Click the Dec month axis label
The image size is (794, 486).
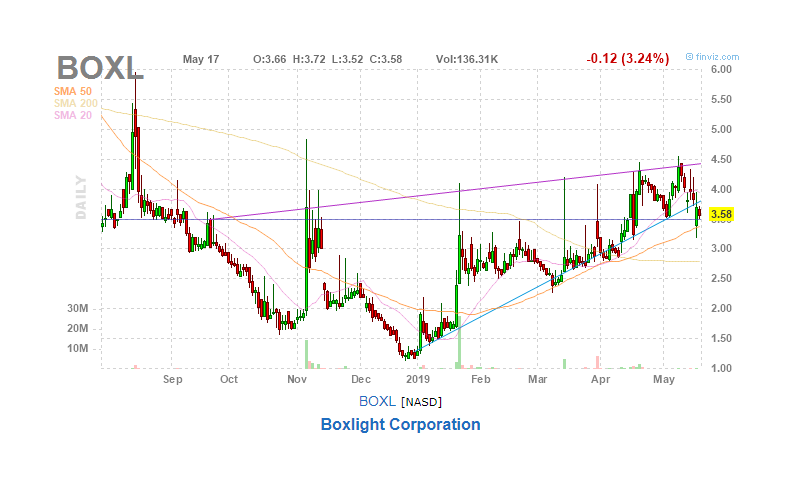tap(361, 379)
